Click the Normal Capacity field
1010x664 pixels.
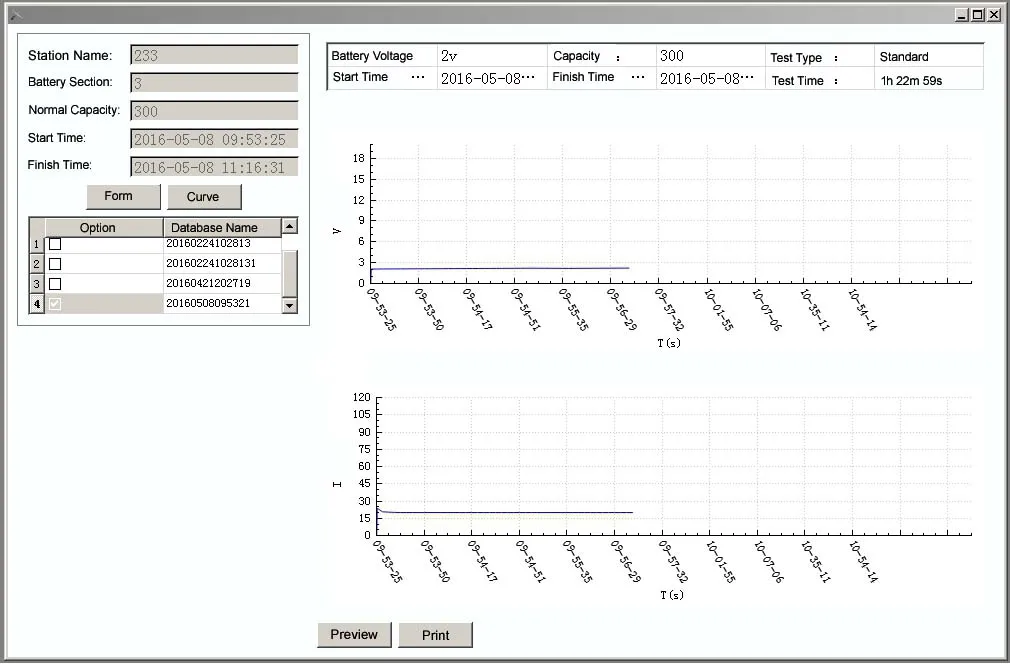(x=214, y=111)
